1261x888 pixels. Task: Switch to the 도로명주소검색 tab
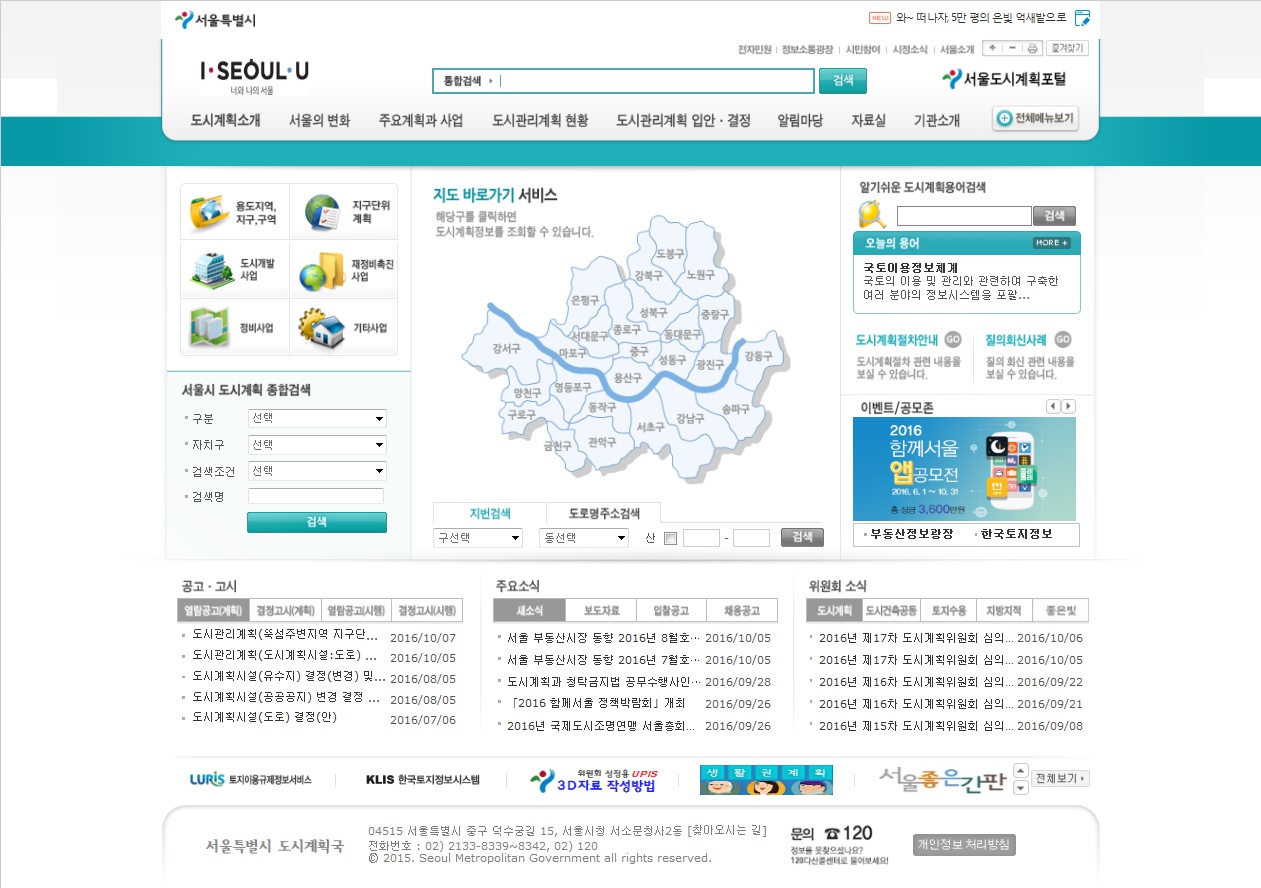click(x=603, y=513)
